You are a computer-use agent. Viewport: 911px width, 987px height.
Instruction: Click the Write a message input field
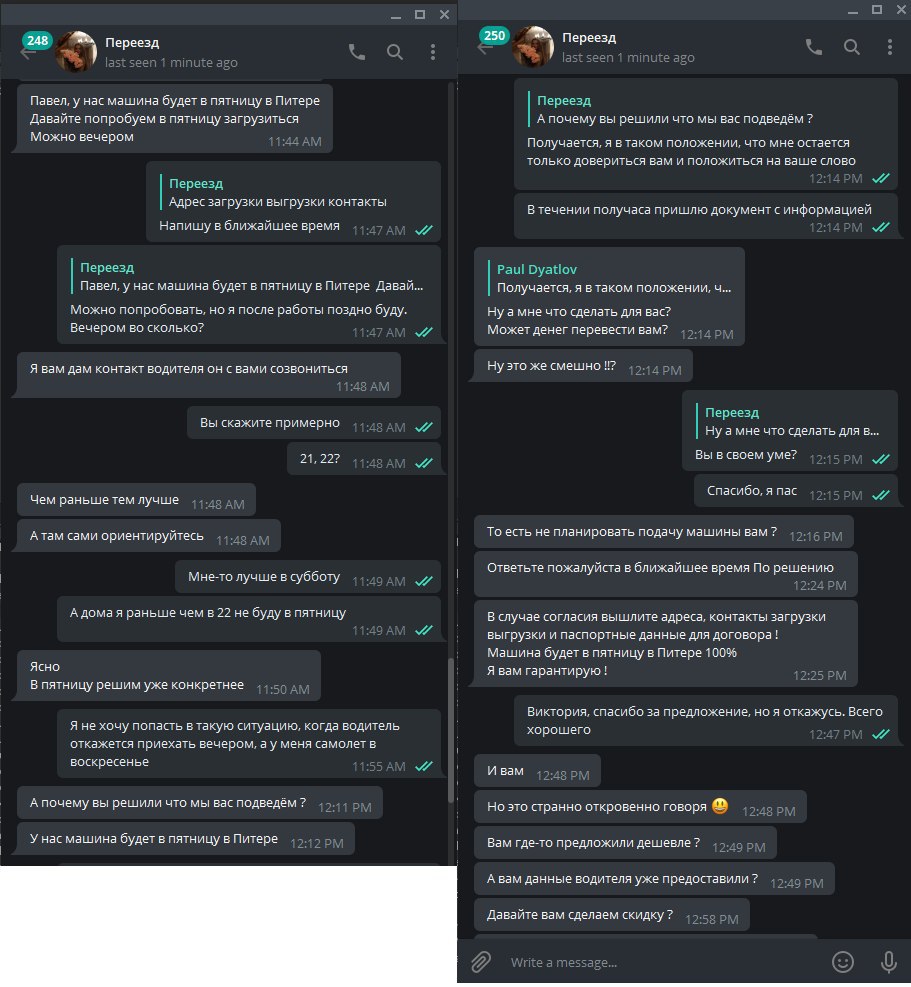point(661,962)
